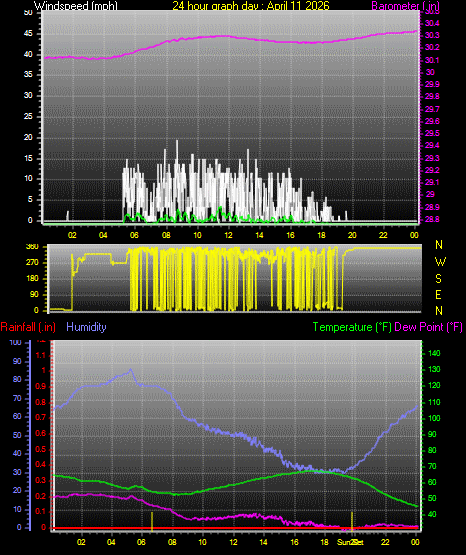Click the 0.8 rainfall axis value
This screenshot has height=555, width=466.
(41, 402)
